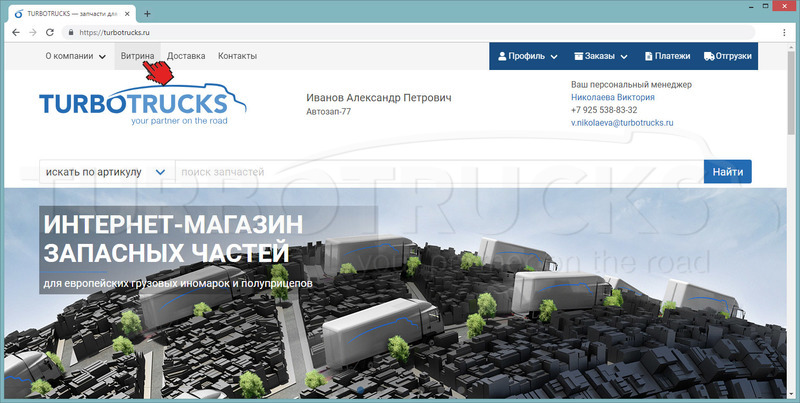
Task: Select the TURBOTRUCKS browser tab
Action: pos(73,14)
